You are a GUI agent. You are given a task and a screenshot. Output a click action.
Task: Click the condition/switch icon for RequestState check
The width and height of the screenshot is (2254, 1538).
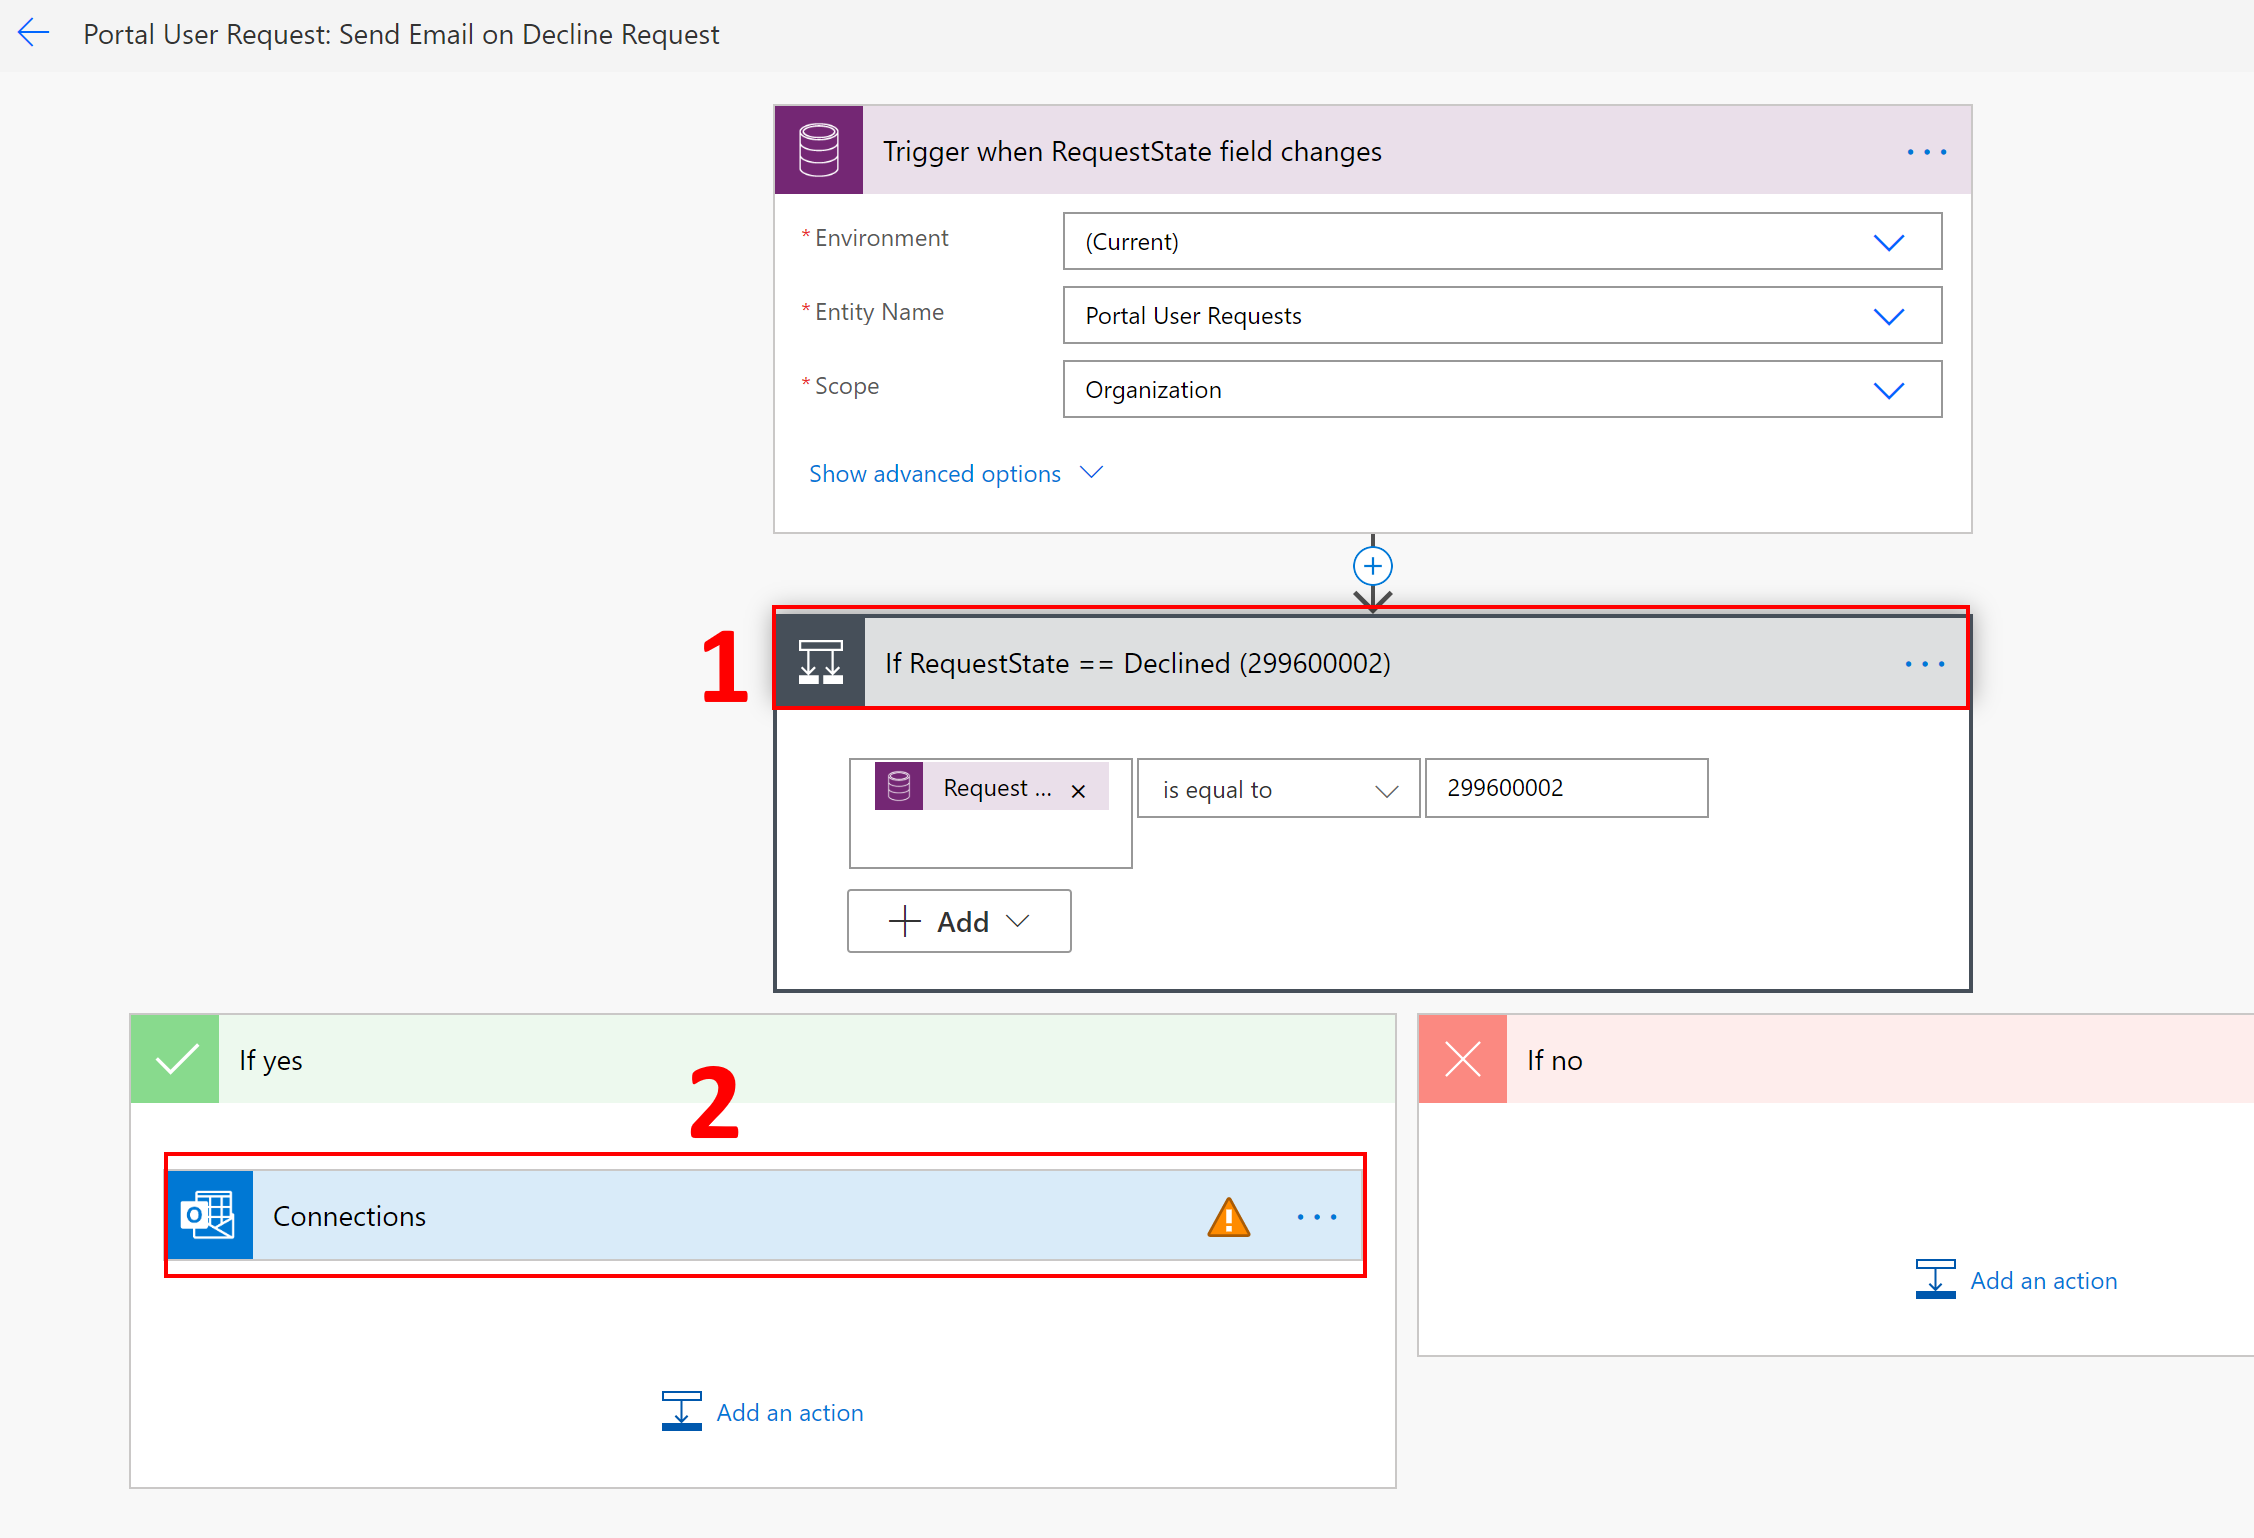tap(819, 663)
